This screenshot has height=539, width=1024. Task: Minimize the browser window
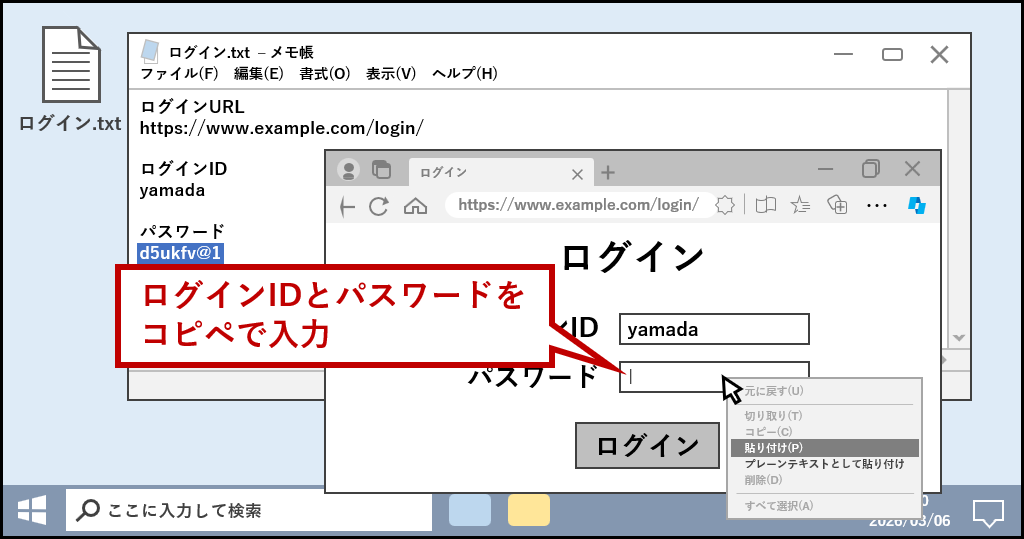pyautogui.click(x=825, y=169)
